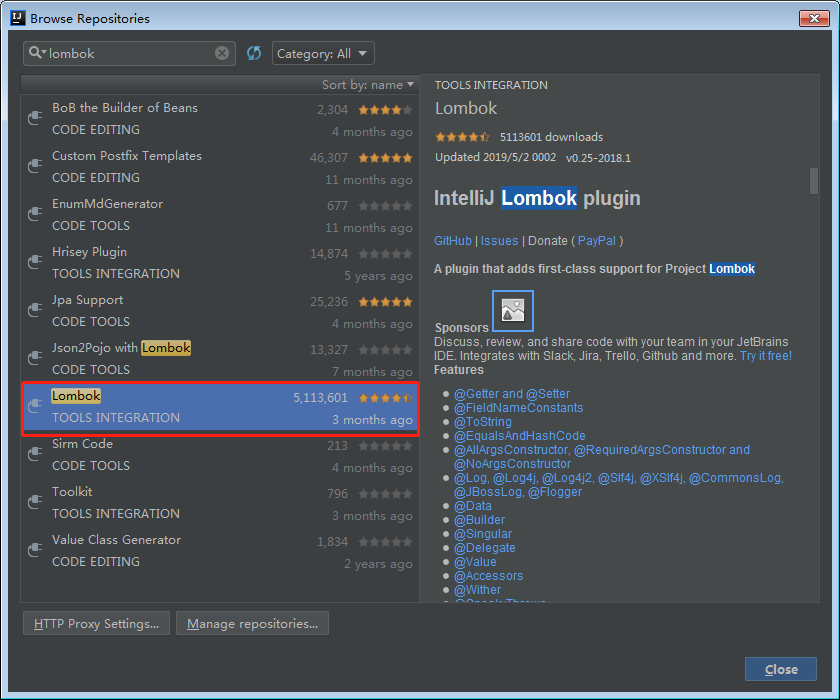
Task: Click the 5113601 downloads text
Action: (x=551, y=137)
